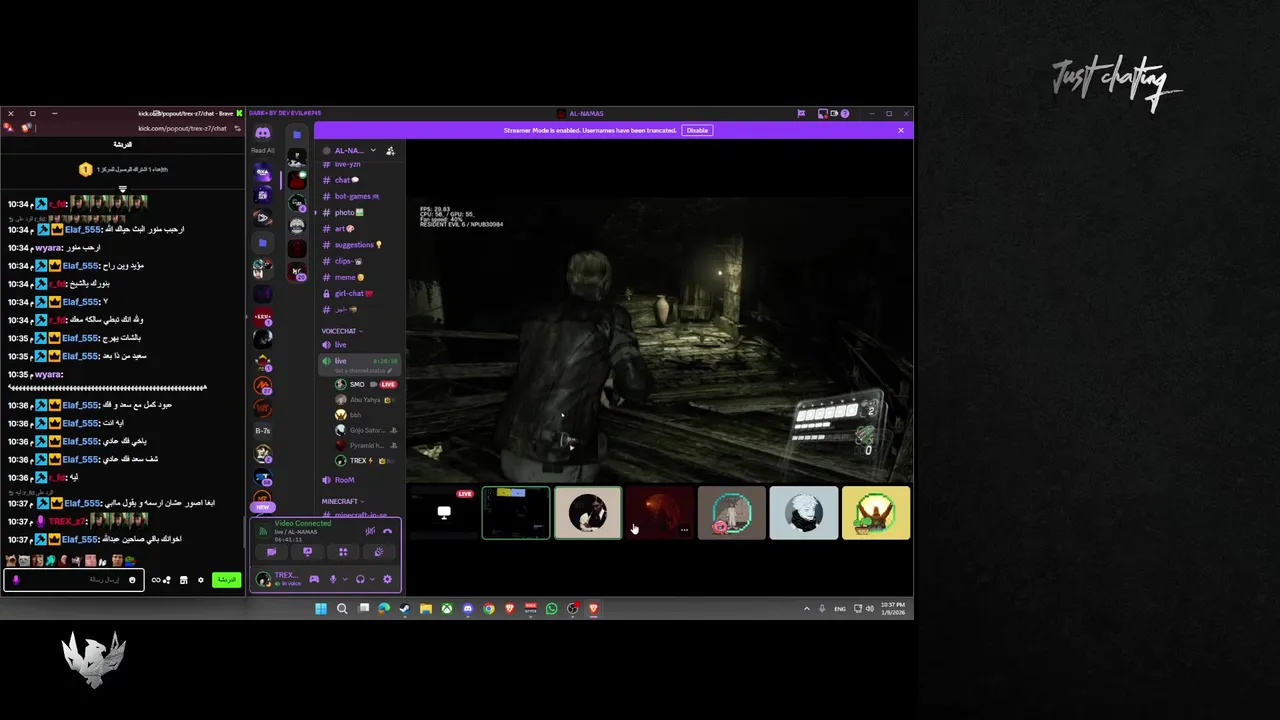Click Discord help icon in title bar
Screen dimensions: 1280x720
click(845, 113)
